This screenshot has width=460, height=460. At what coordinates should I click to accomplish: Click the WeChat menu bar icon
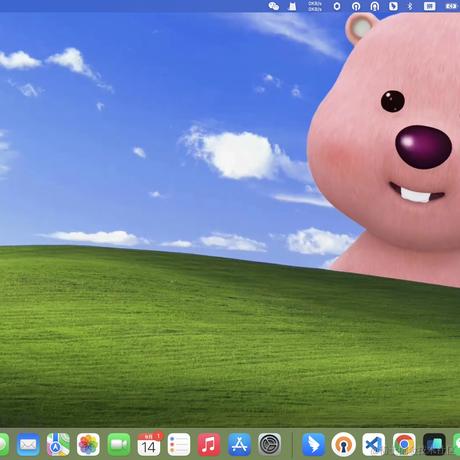coord(274,6)
